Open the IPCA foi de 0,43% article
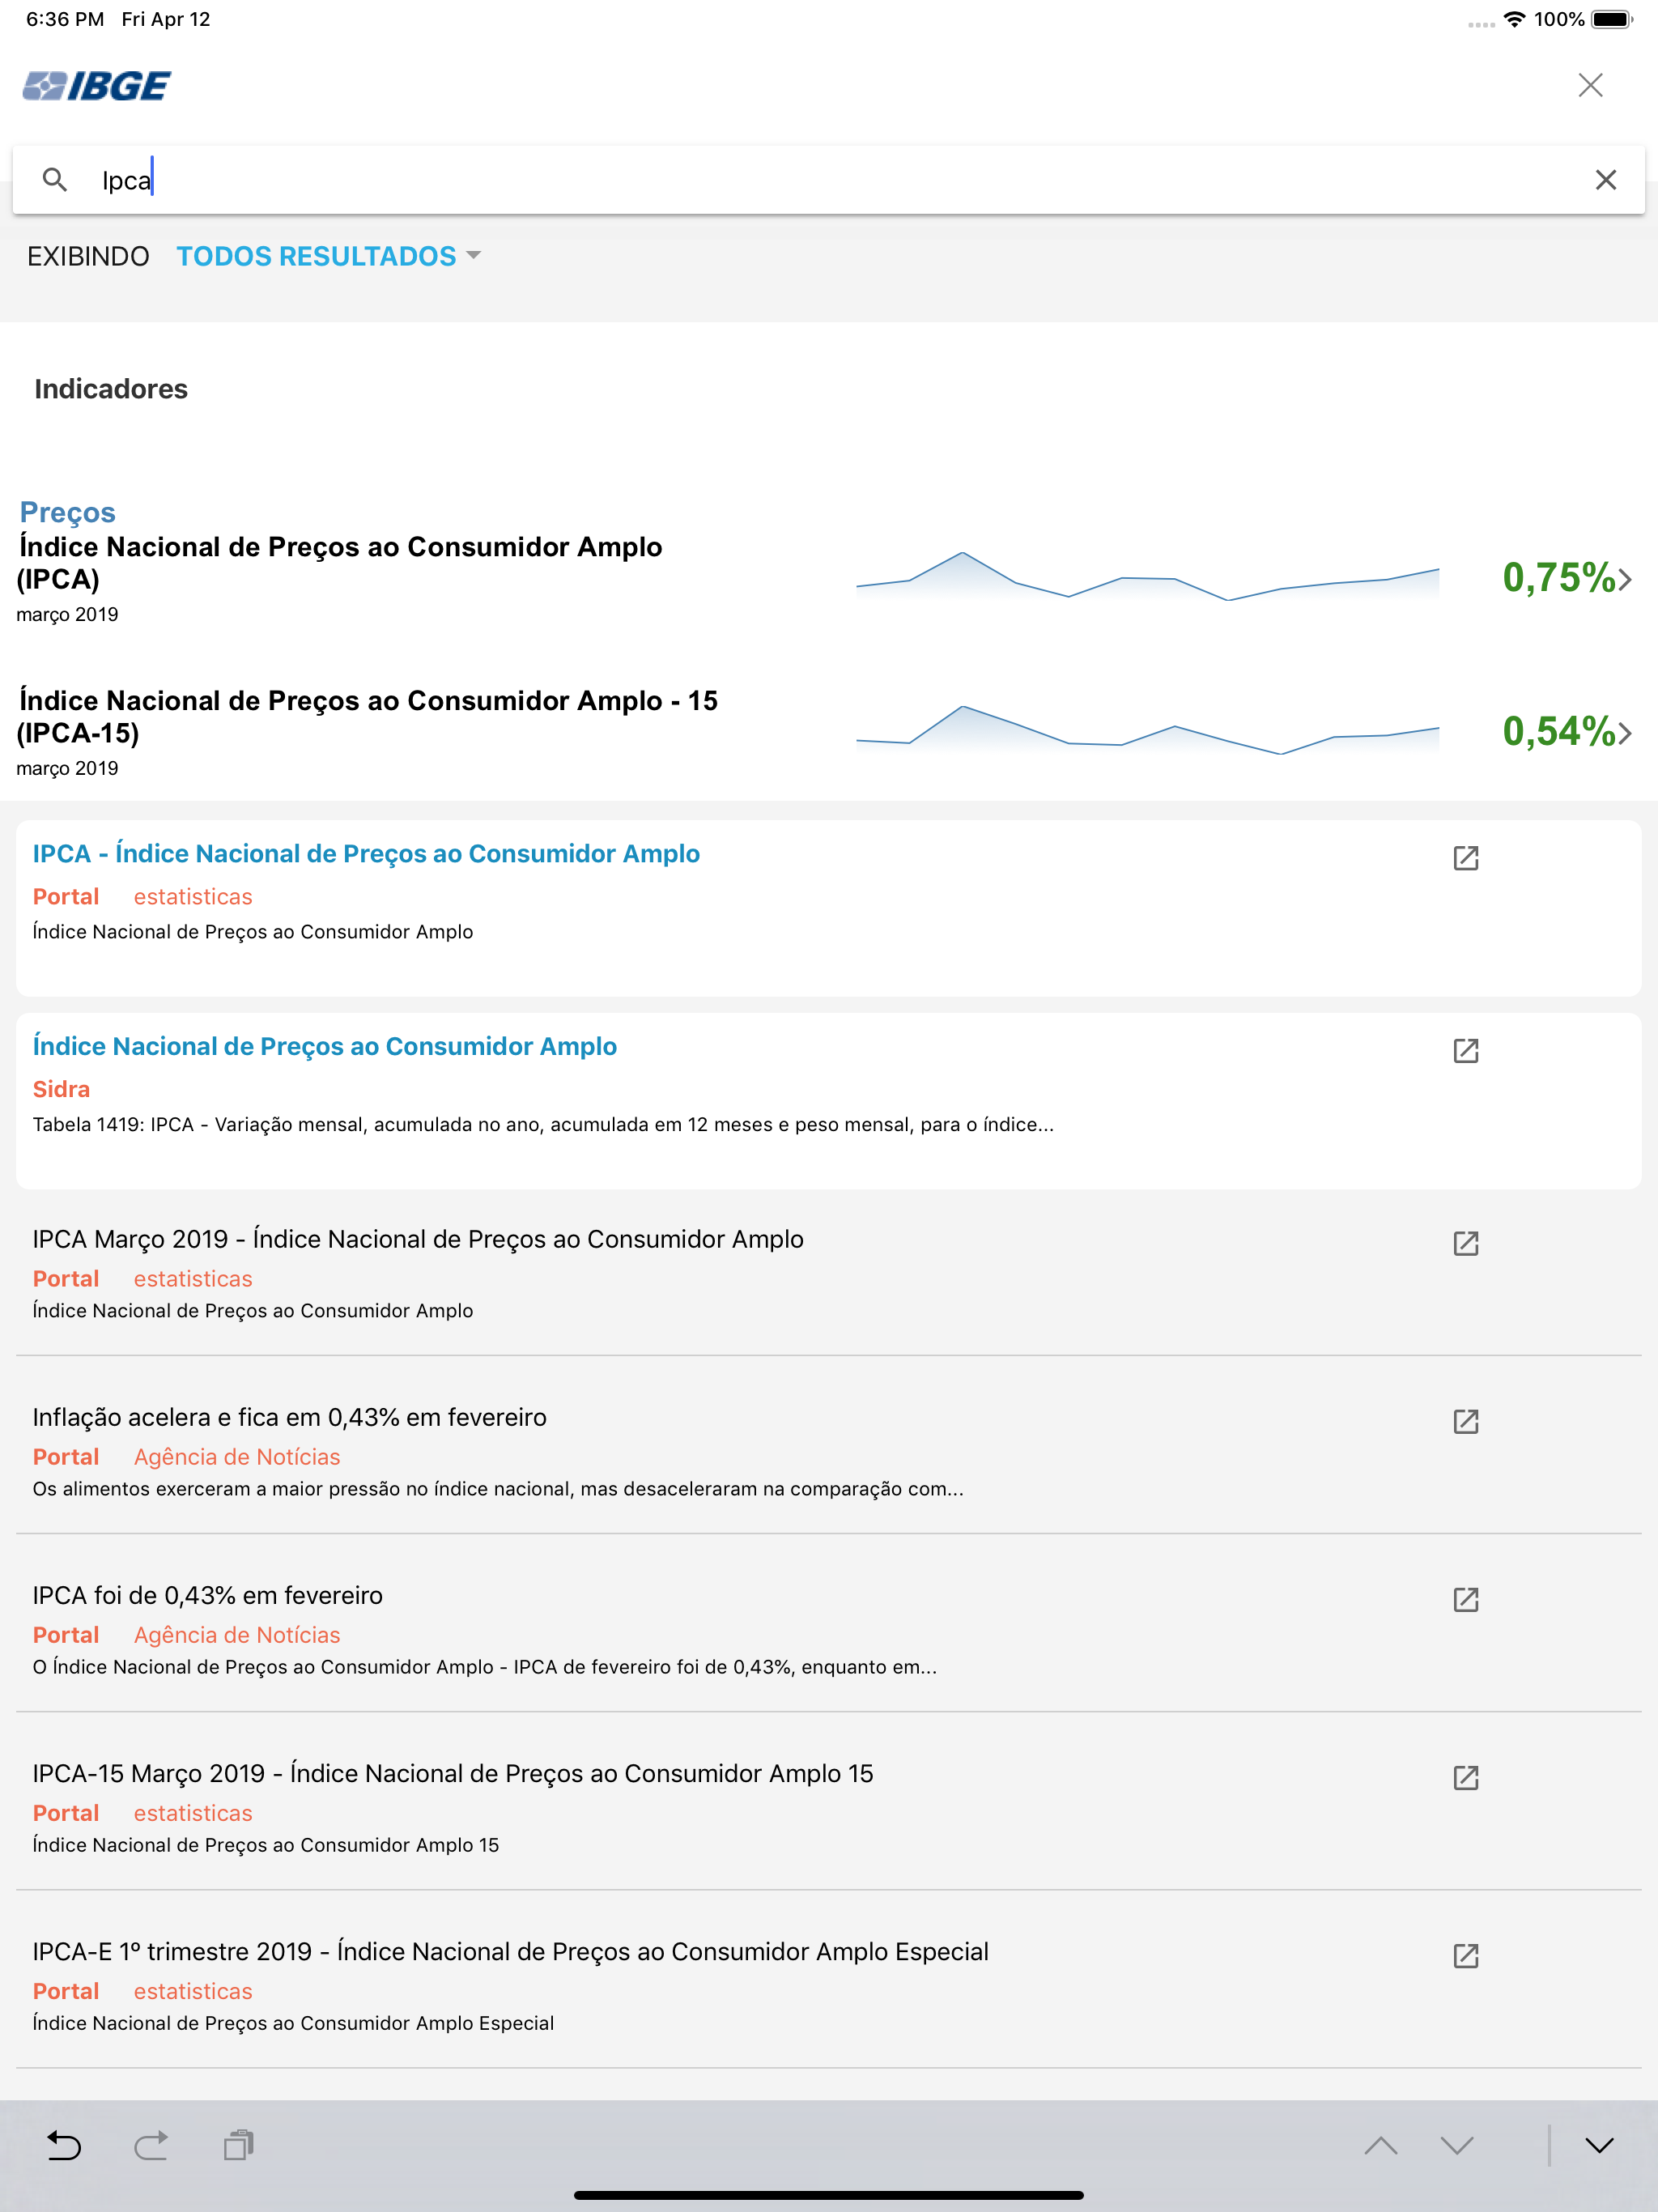This screenshot has width=1658, height=2212. click(207, 1595)
